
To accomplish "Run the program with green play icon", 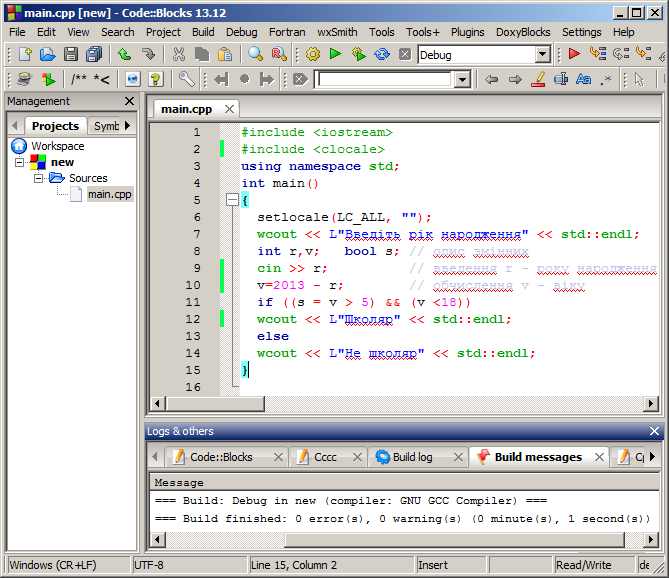I will [335, 55].
